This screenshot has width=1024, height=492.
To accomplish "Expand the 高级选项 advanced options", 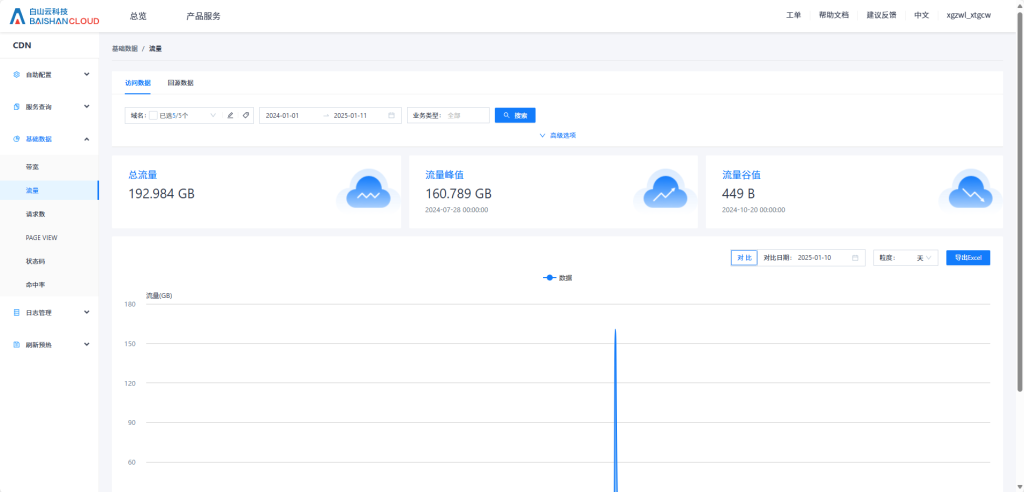I will (557, 135).
